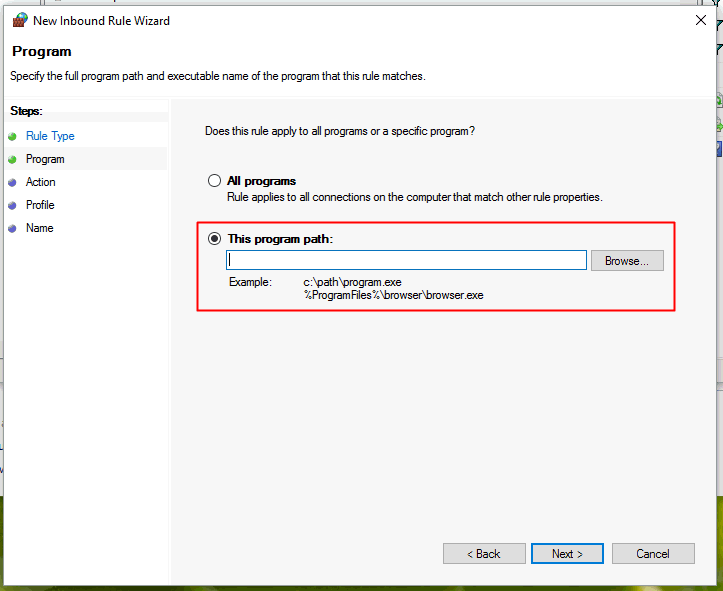Select the Action step in sidebar

(41, 182)
